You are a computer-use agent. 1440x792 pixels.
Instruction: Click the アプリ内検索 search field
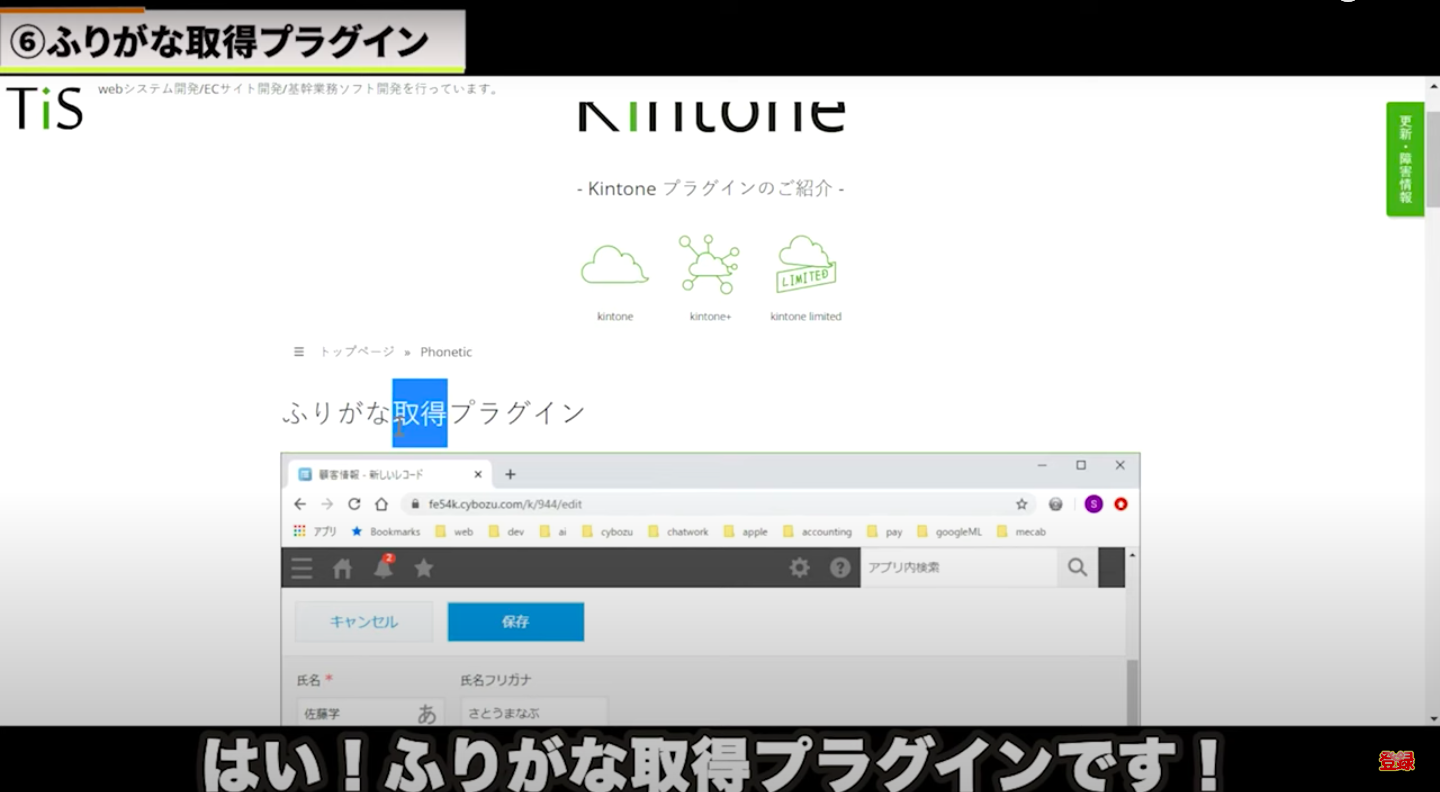click(956, 567)
